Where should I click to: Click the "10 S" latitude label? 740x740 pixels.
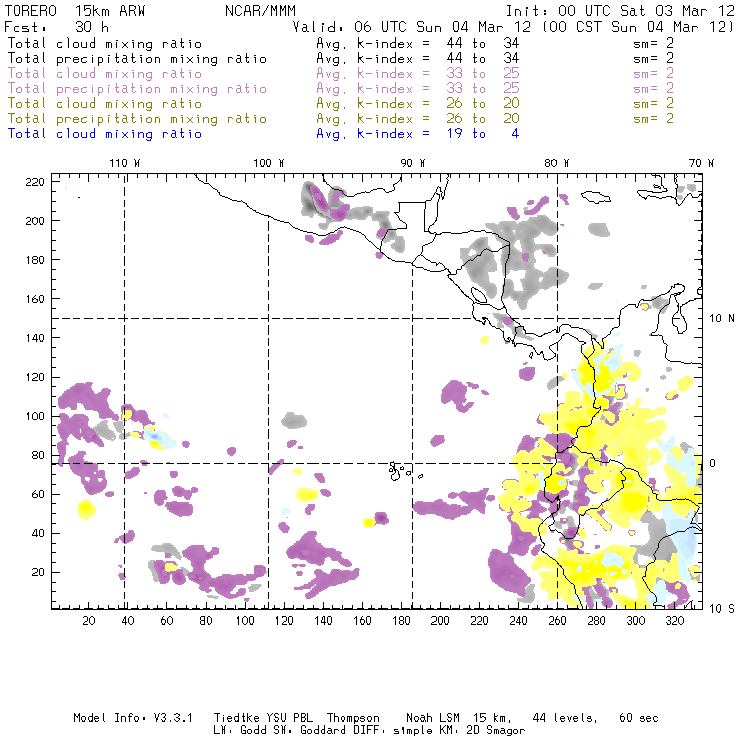point(722,609)
